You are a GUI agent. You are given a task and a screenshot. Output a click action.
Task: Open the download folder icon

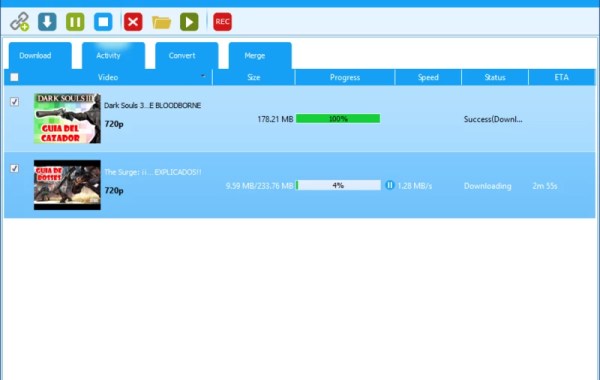pyautogui.click(x=161, y=22)
